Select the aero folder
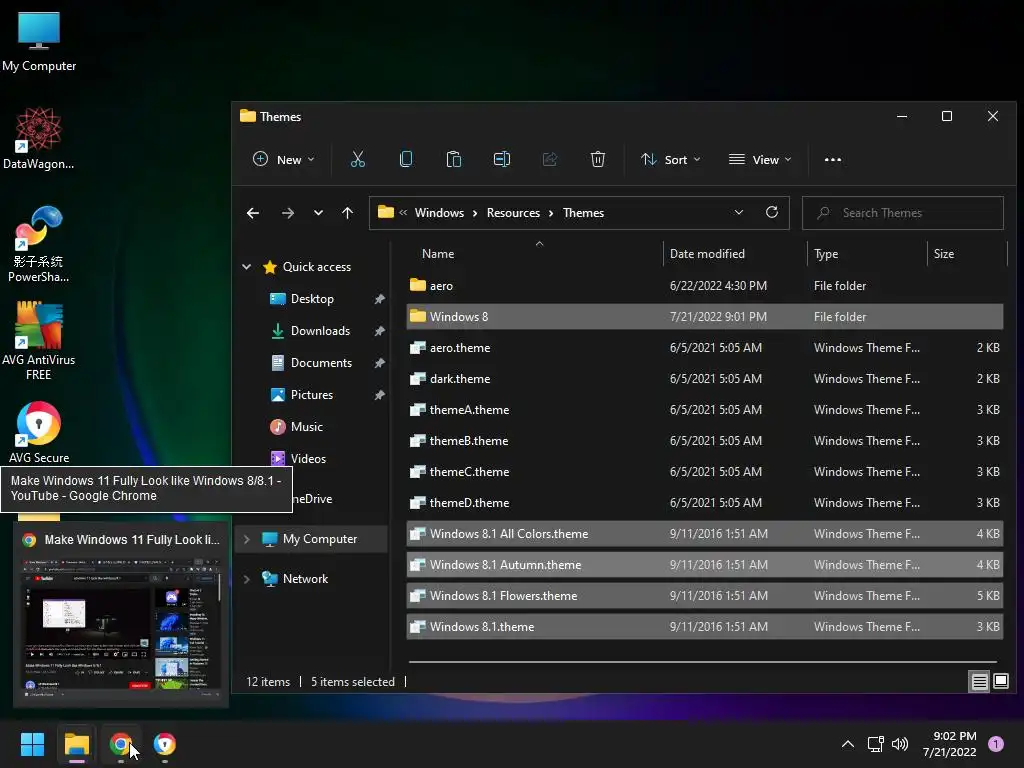 pos(705,285)
